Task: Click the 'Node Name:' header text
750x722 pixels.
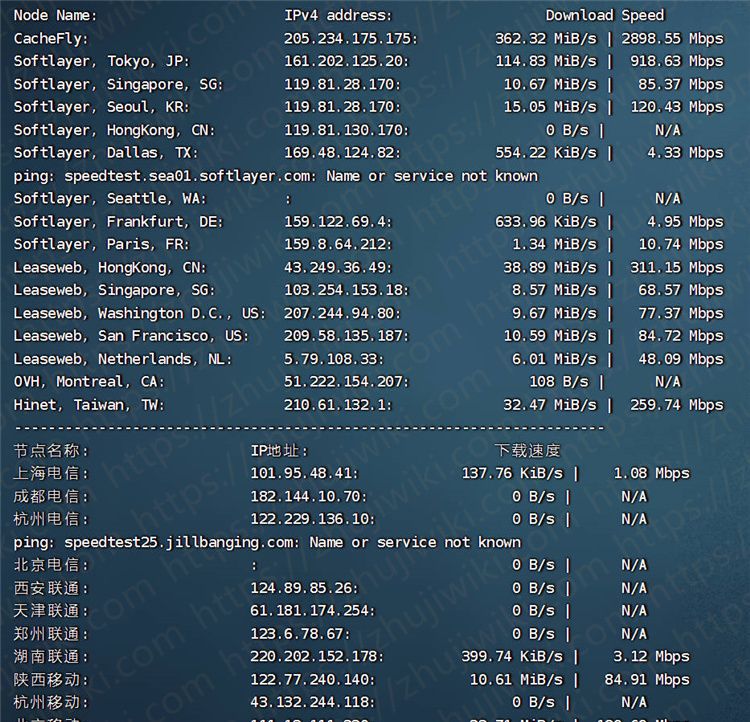Action: pyautogui.click(x=55, y=15)
